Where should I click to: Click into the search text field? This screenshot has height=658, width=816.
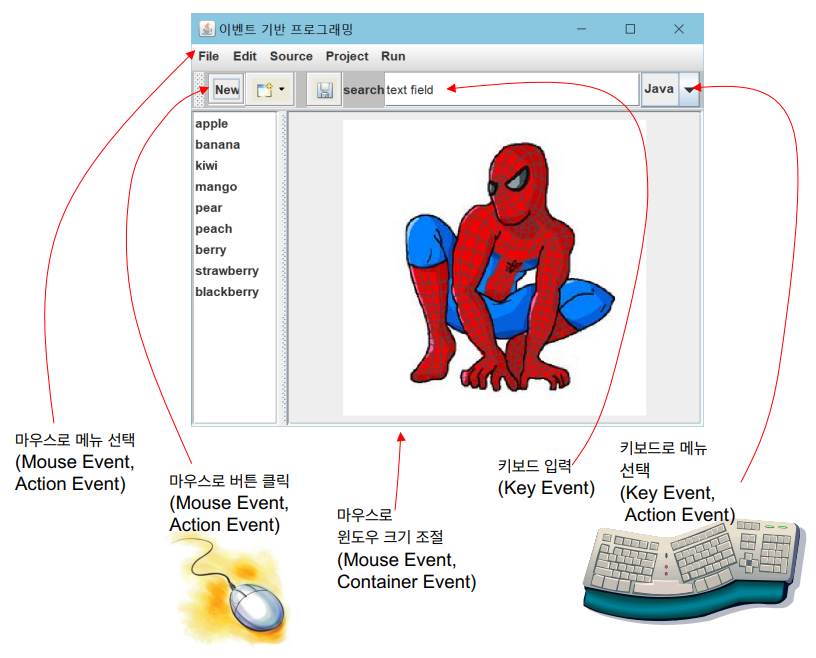[x=512, y=90]
